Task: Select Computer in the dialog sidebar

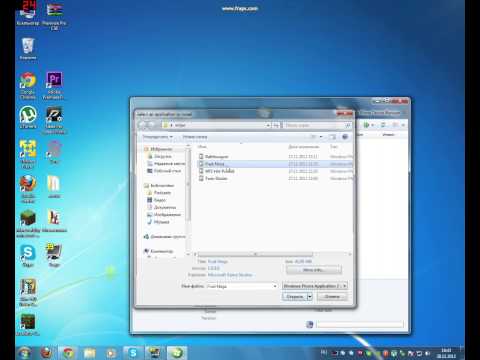Action: 159,251
